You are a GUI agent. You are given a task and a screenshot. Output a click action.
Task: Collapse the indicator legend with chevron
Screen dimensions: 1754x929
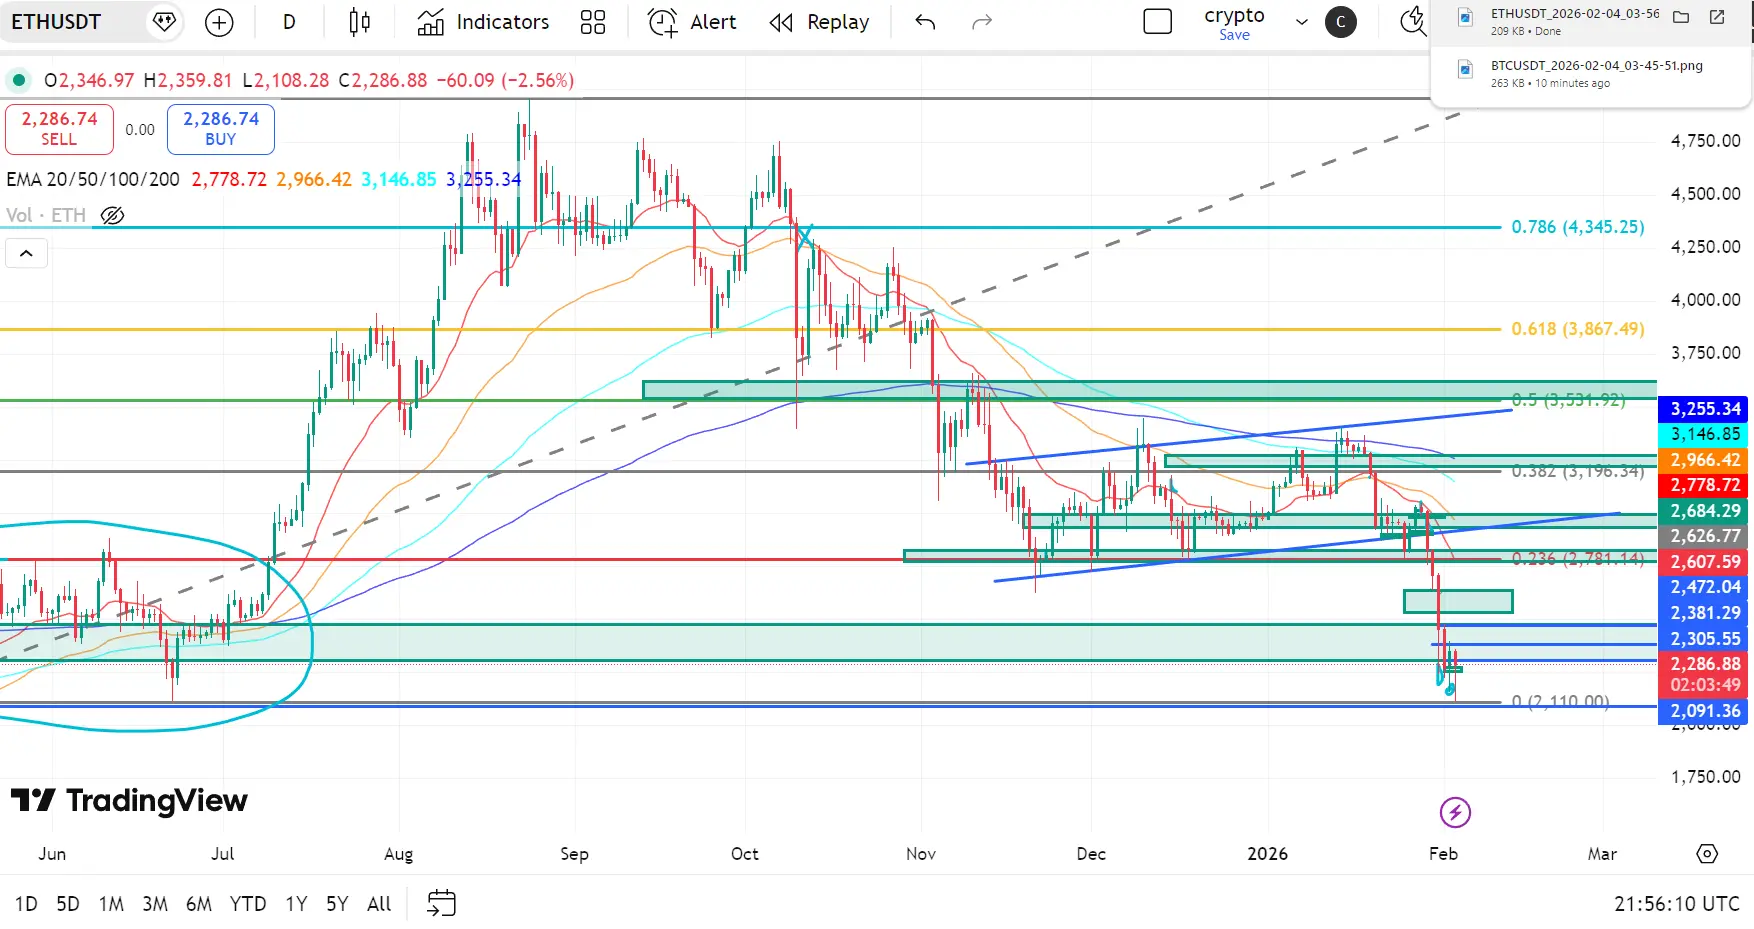click(27, 254)
